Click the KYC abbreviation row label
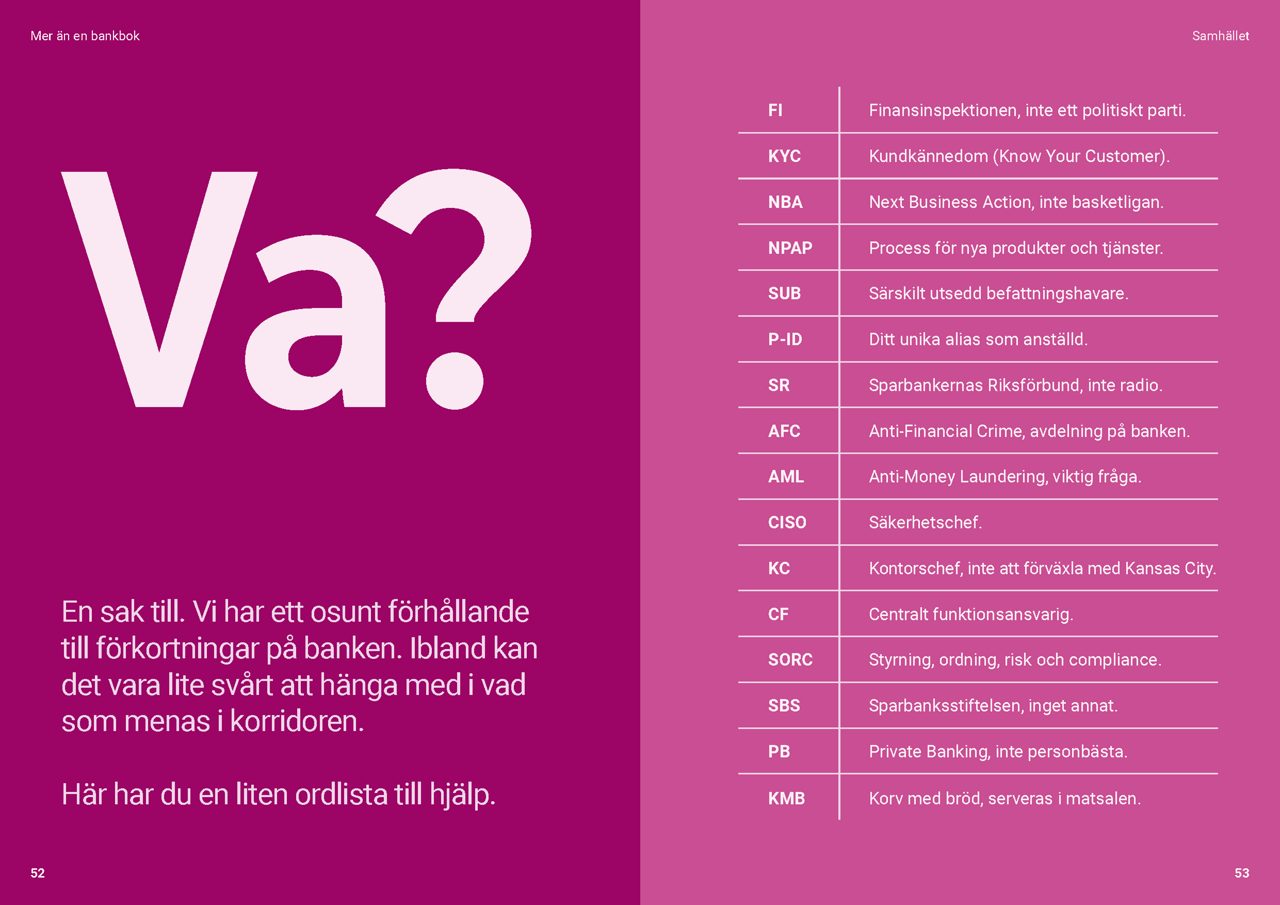This screenshot has height=905, width=1280. pos(784,156)
